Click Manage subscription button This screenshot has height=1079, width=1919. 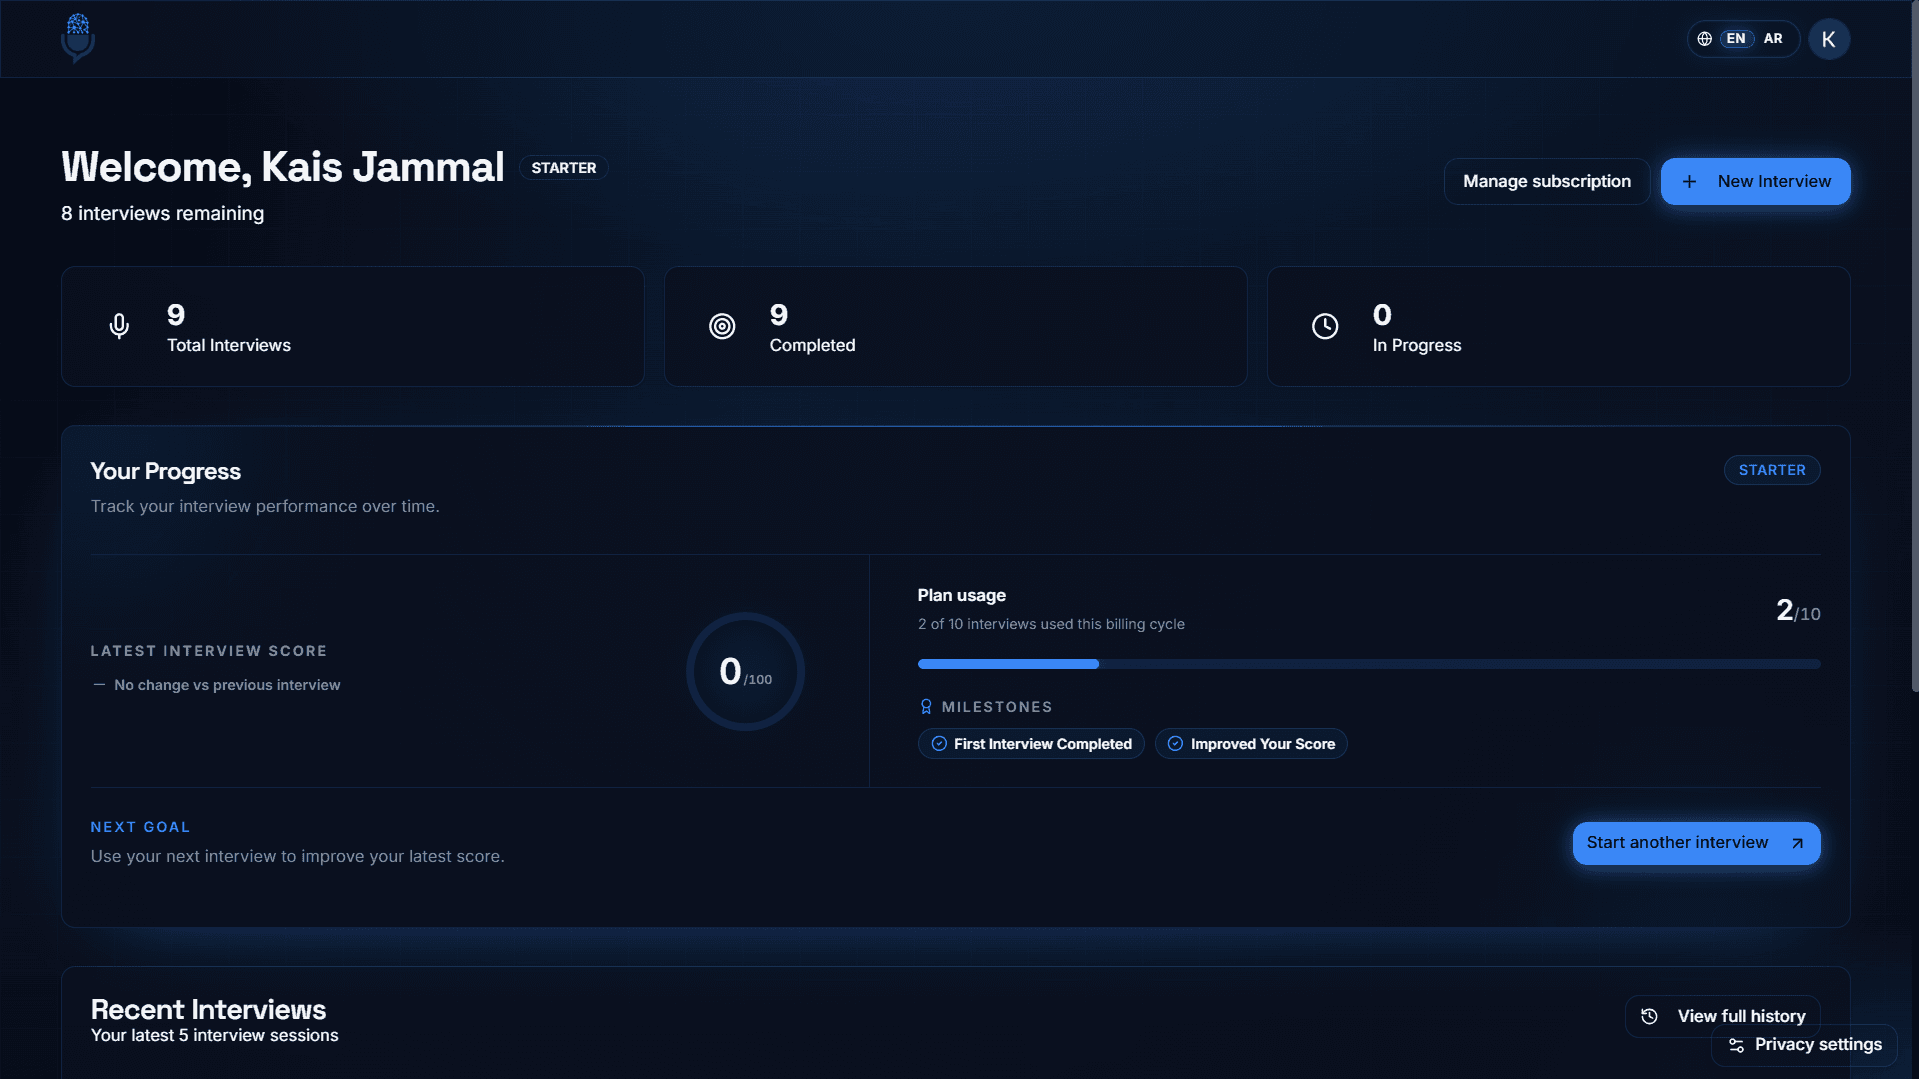(x=1547, y=181)
